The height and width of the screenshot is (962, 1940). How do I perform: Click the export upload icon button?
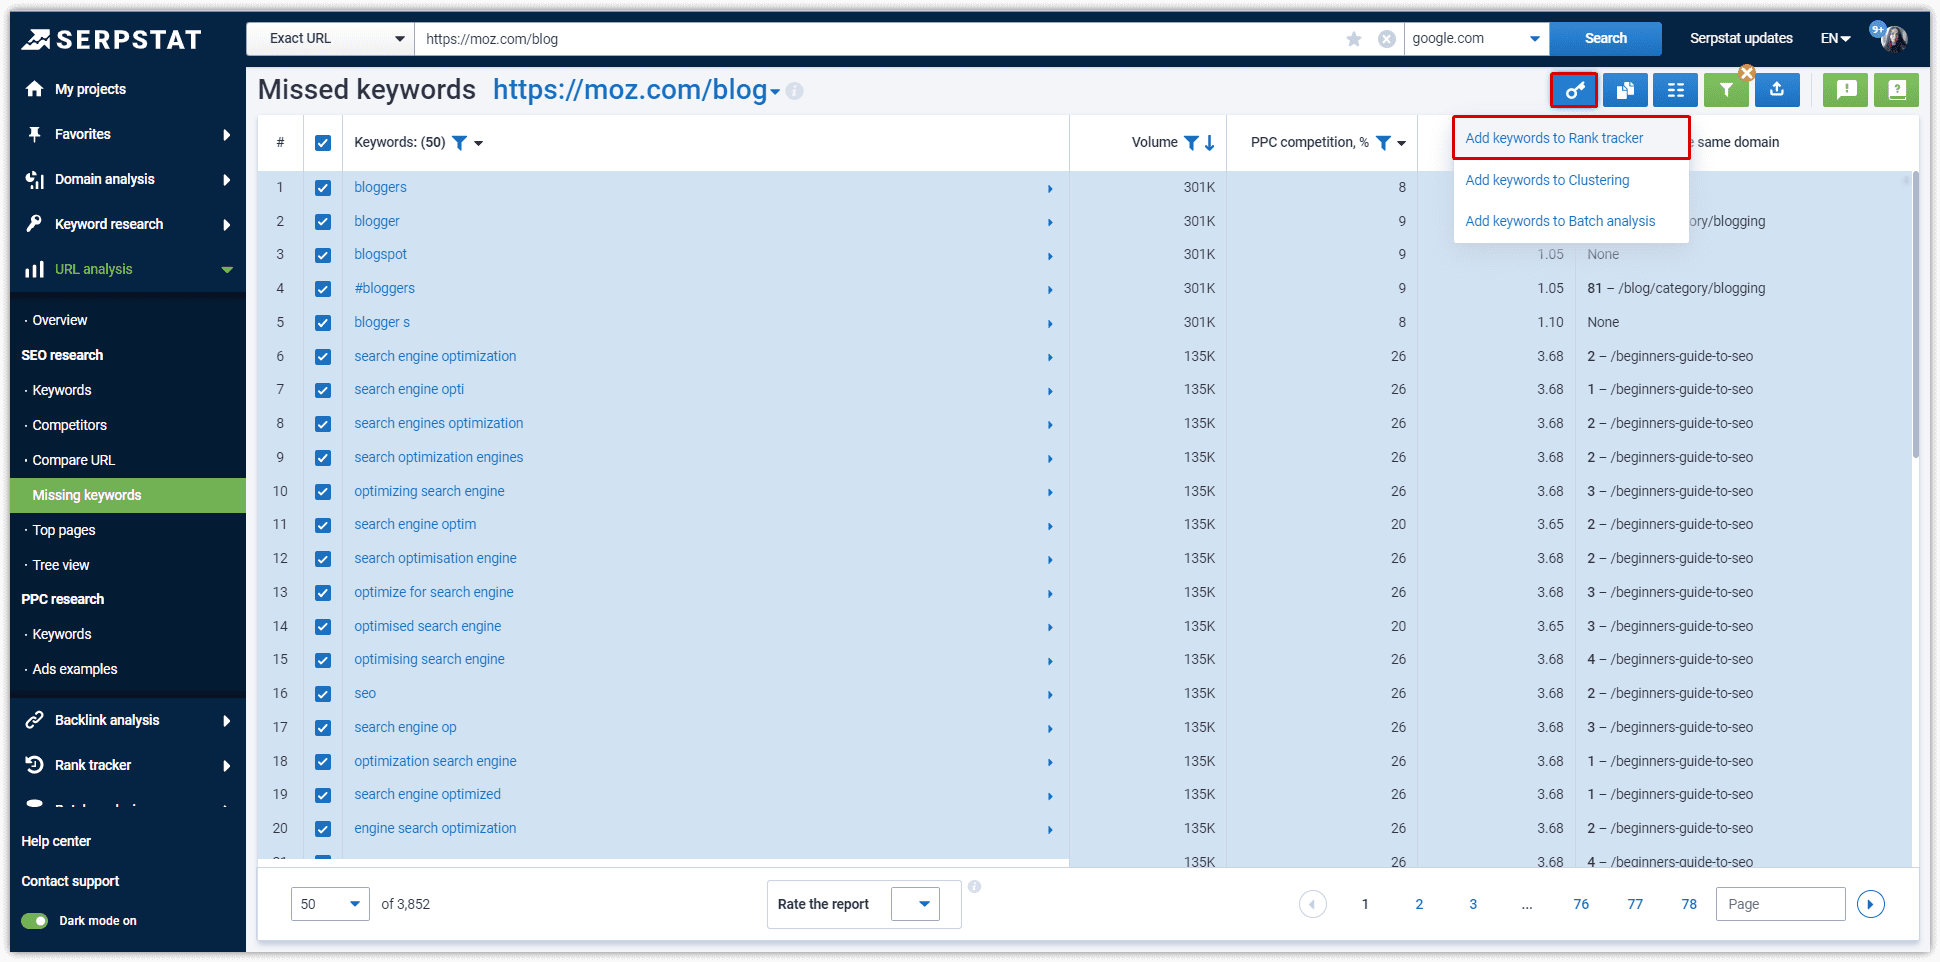click(x=1777, y=90)
